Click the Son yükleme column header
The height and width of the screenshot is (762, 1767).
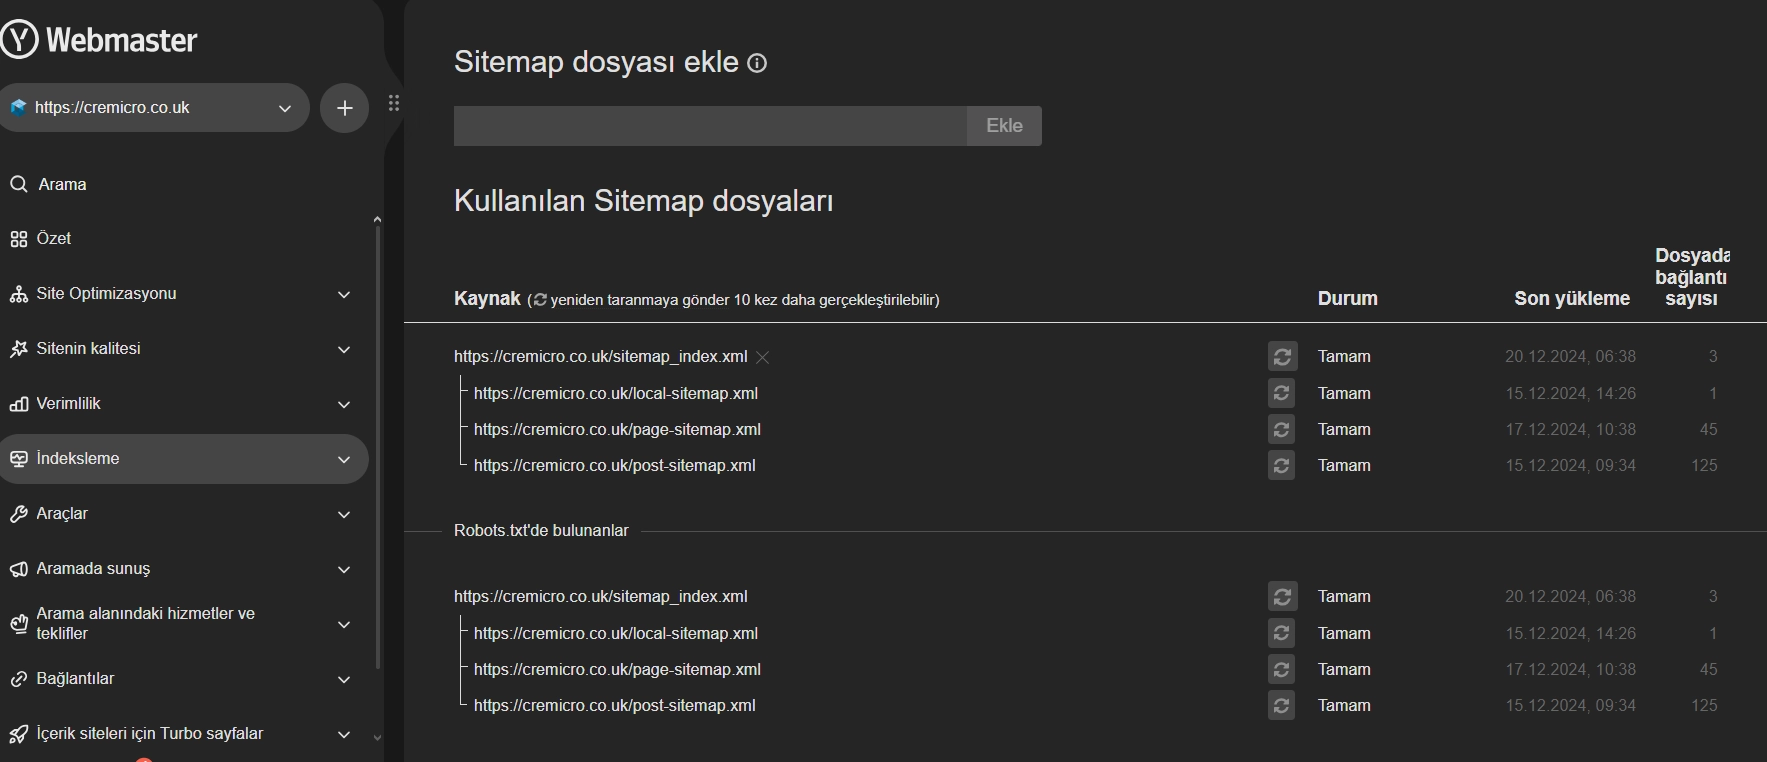[x=1571, y=298]
